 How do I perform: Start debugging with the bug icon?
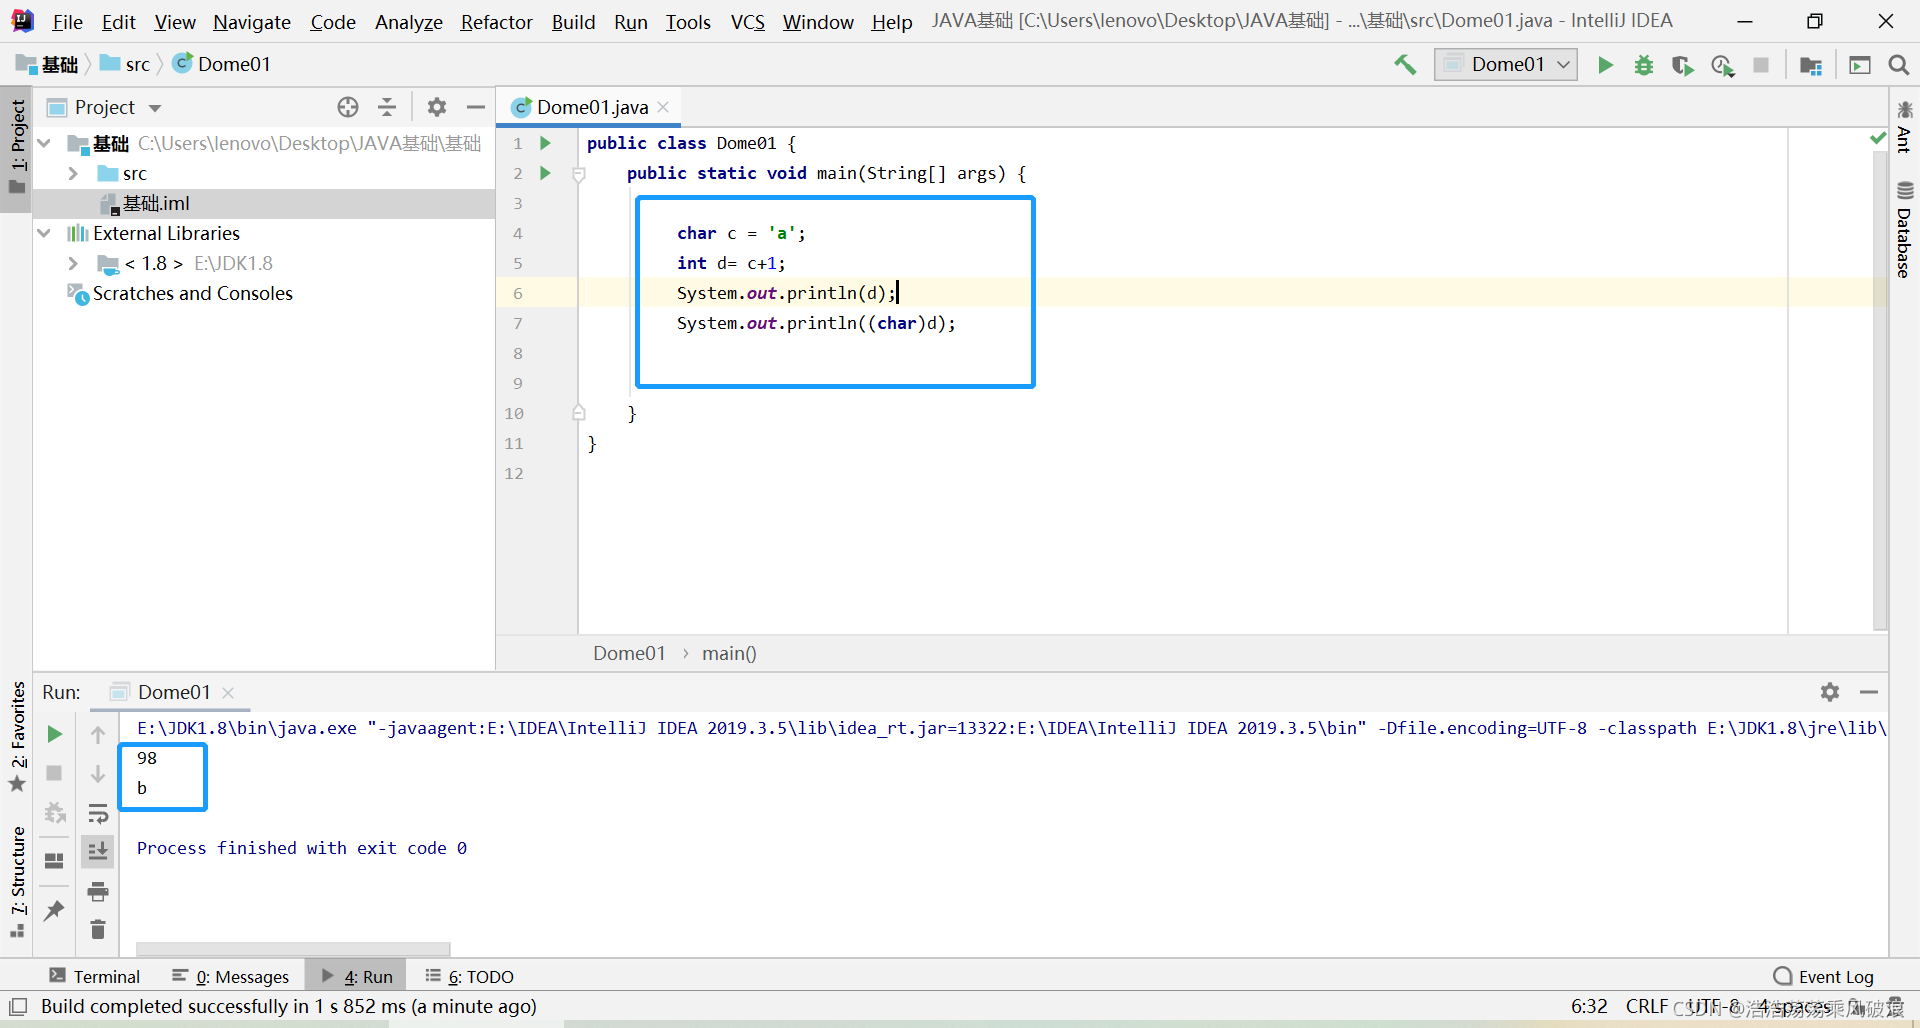click(x=1644, y=65)
